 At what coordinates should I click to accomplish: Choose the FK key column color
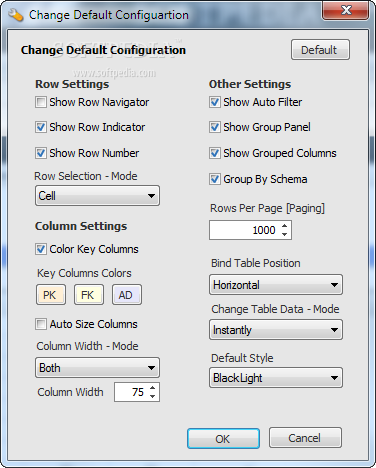(89, 295)
